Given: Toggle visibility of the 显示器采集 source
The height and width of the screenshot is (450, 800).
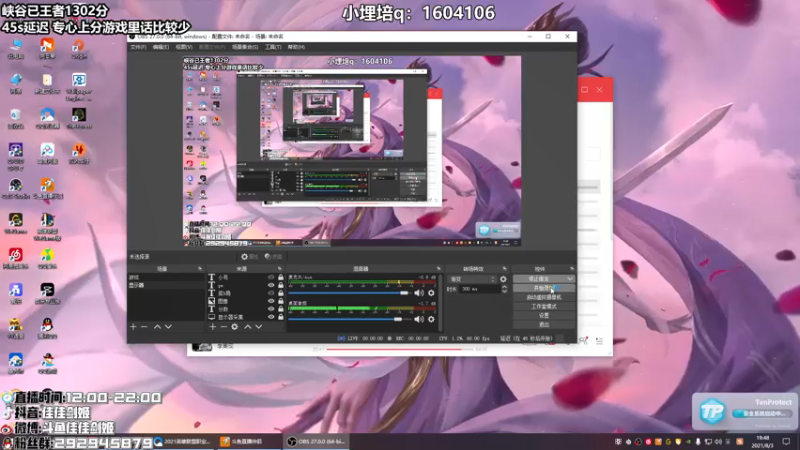Looking at the screenshot, I should pyautogui.click(x=271, y=317).
